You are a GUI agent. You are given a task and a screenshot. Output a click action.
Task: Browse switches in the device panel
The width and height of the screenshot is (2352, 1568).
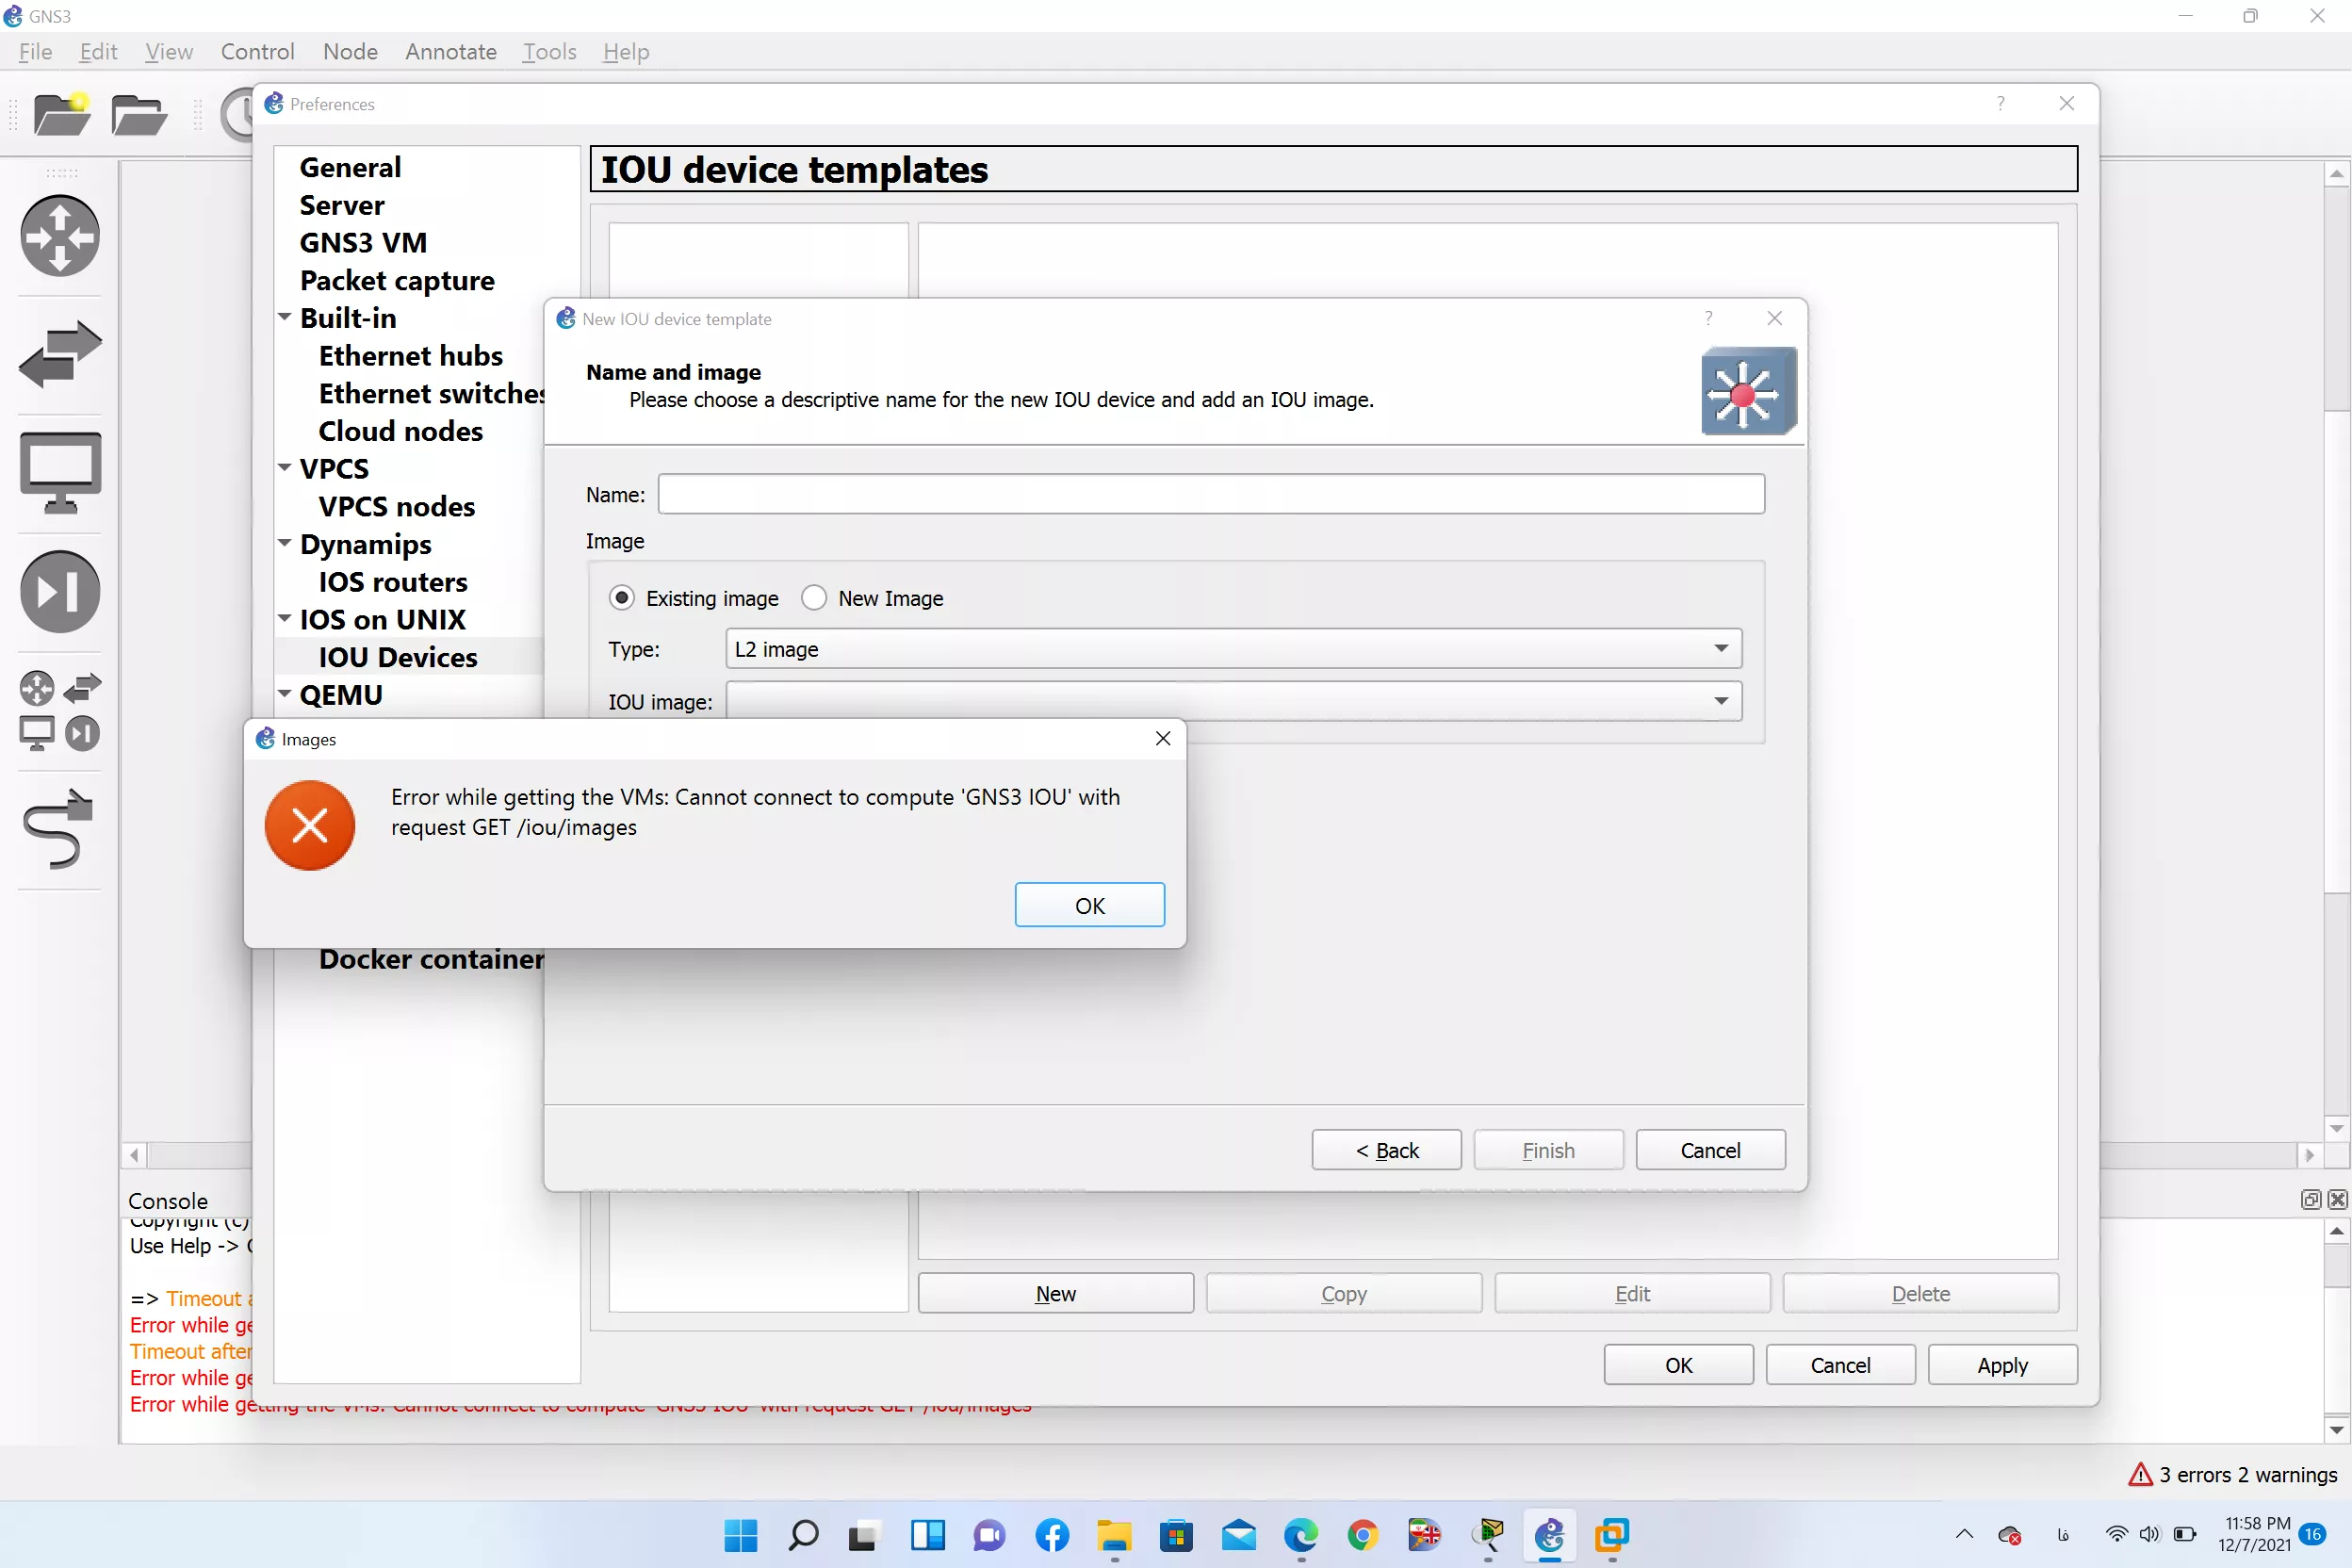coord(60,355)
